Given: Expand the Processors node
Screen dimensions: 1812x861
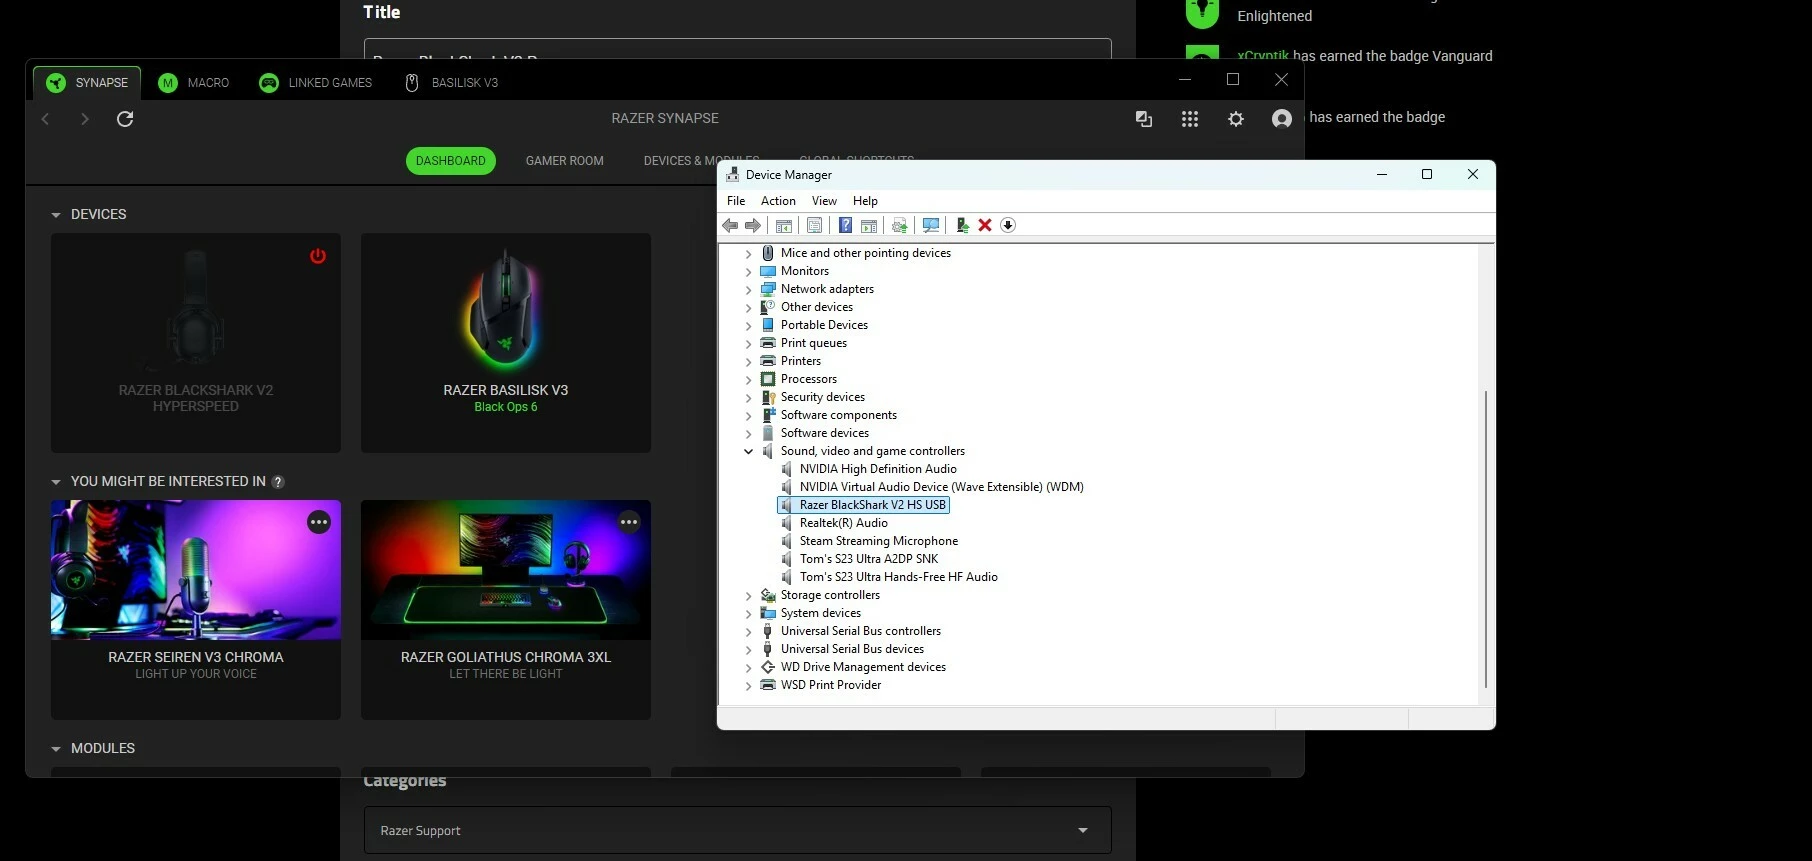Looking at the screenshot, I should tap(748, 379).
